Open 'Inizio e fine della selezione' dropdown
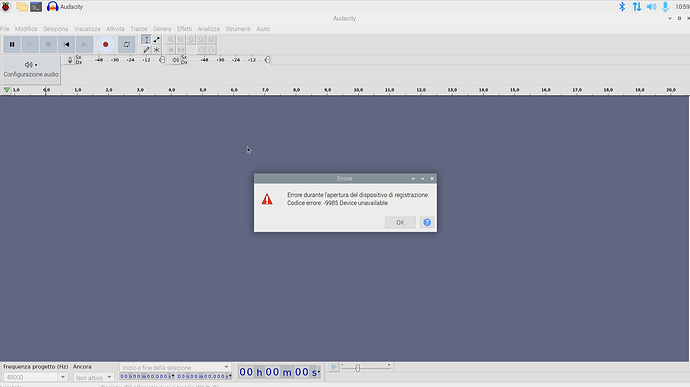The width and height of the screenshot is (690, 387). pyautogui.click(x=176, y=367)
